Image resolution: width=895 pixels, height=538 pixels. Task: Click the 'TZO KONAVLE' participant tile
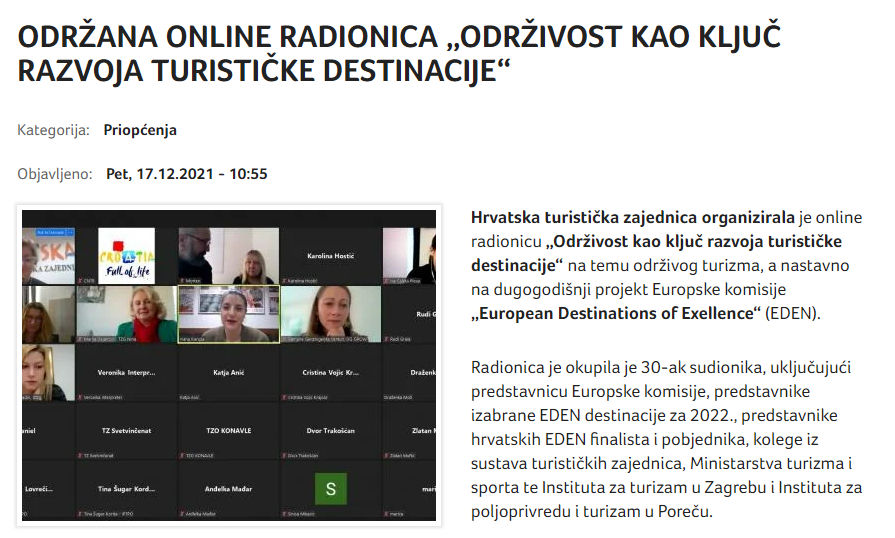point(228,430)
